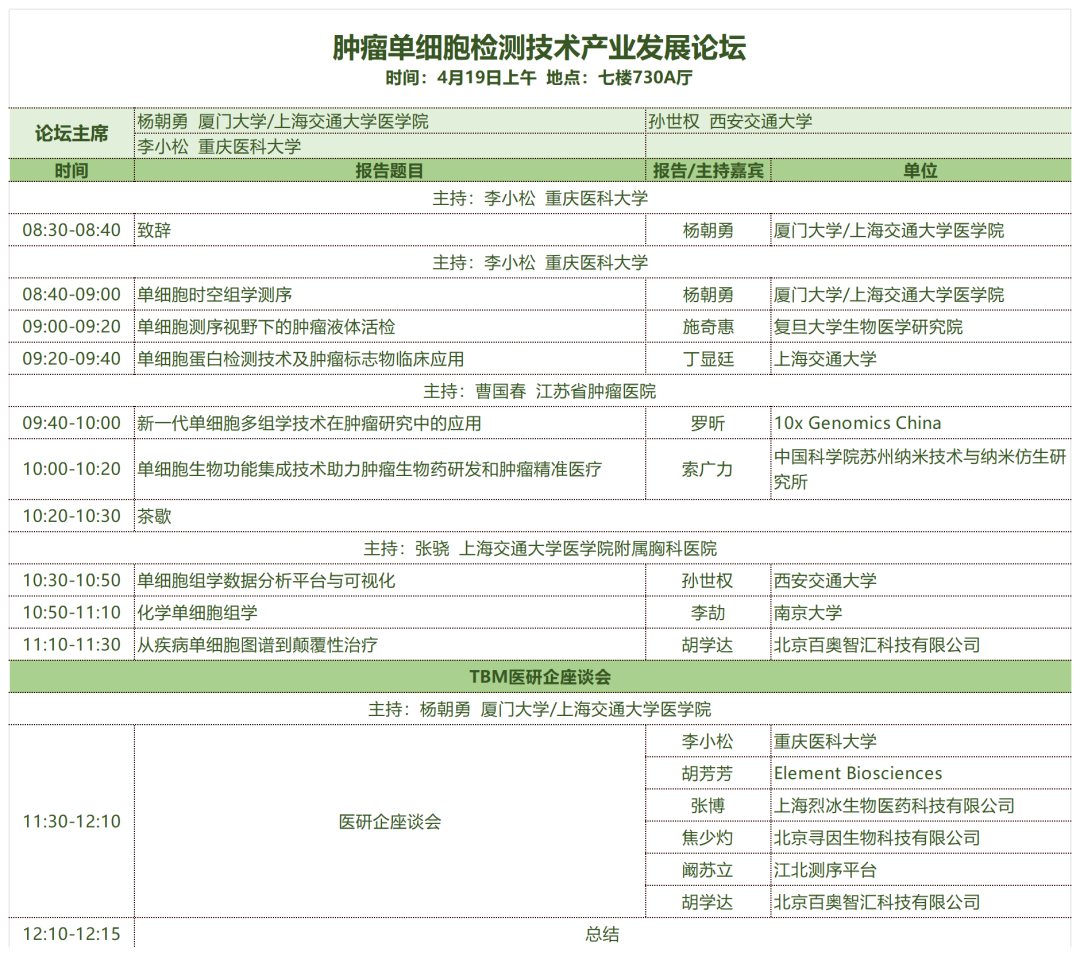This screenshot has height=956, width=1080.
Task: Click affiliation Element Biosciences
Action: click(x=858, y=773)
